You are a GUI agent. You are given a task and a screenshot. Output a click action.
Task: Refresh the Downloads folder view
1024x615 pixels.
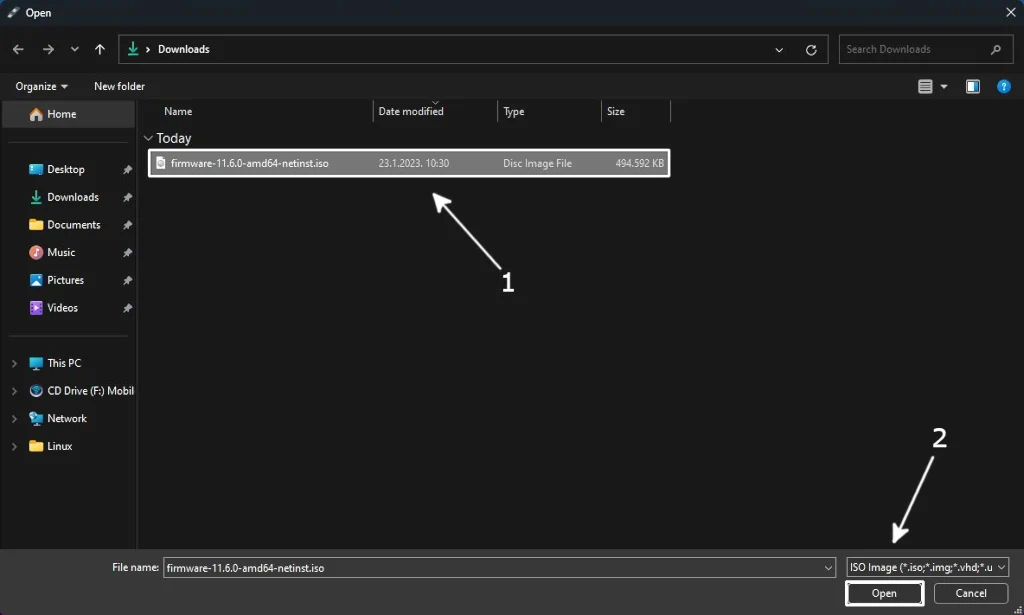[810, 48]
